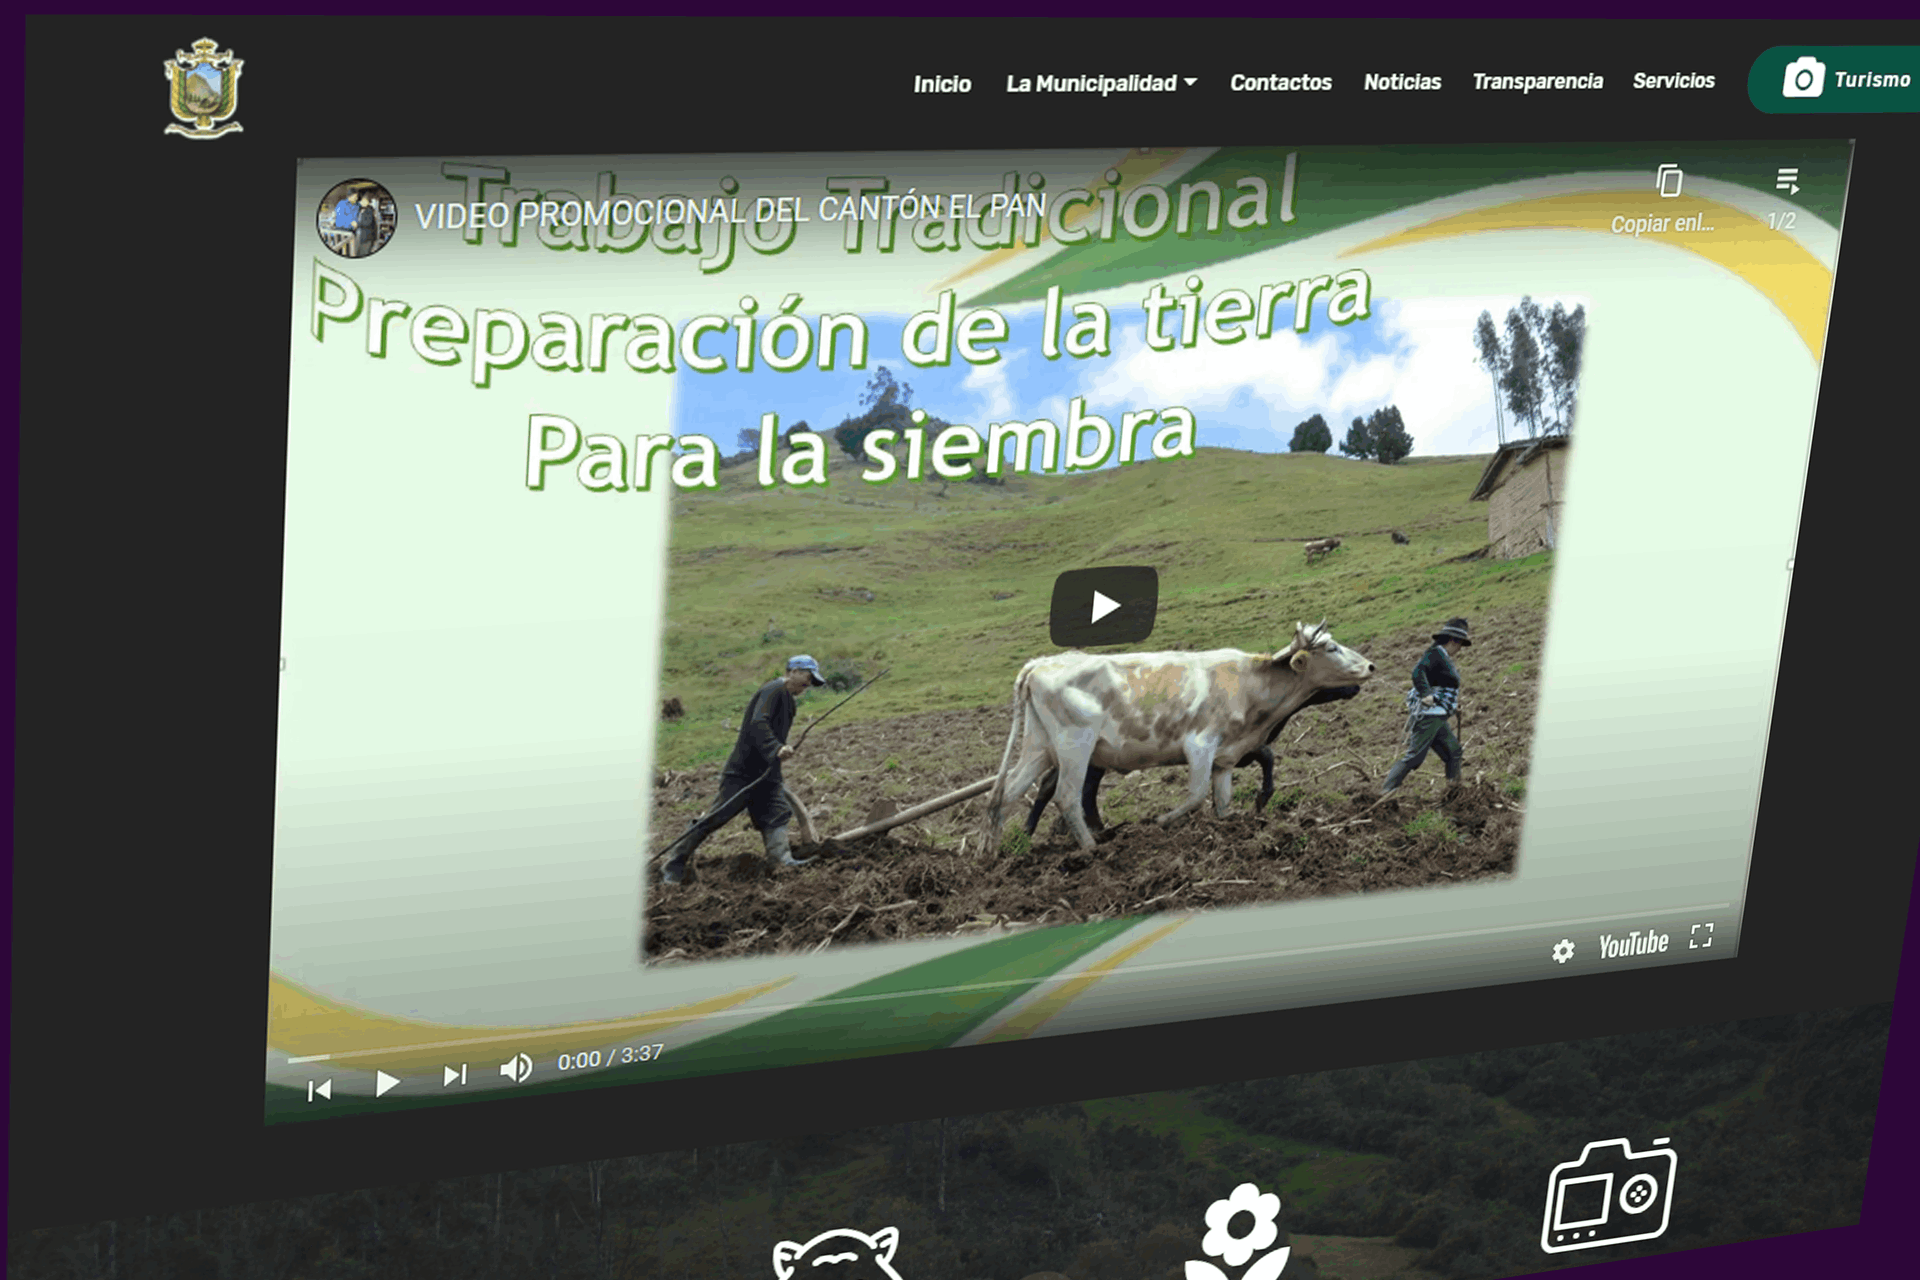Skip to next video in playlist

[x=455, y=1075]
